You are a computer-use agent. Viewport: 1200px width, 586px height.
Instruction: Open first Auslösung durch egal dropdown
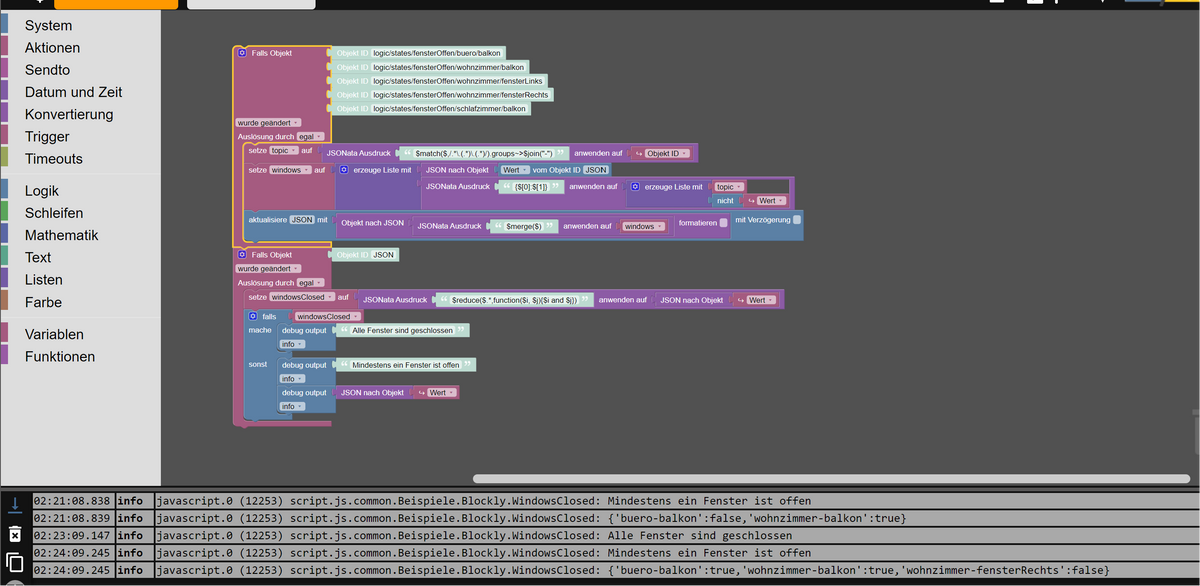(x=312, y=136)
